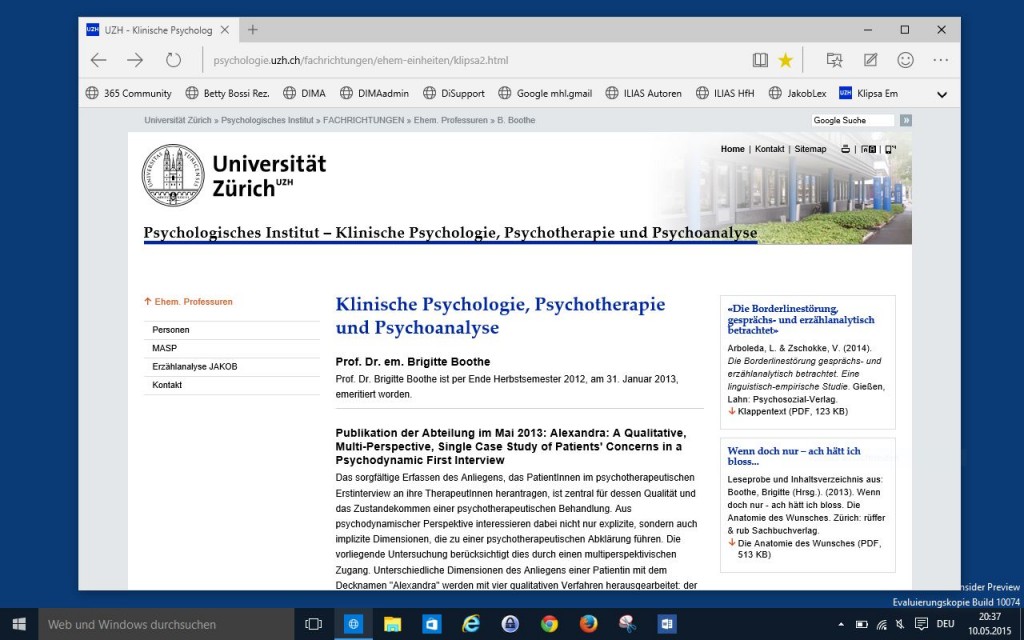The width and height of the screenshot is (1024, 640).
Task: Open Task View on the taskbar
Action: [313, 624]
